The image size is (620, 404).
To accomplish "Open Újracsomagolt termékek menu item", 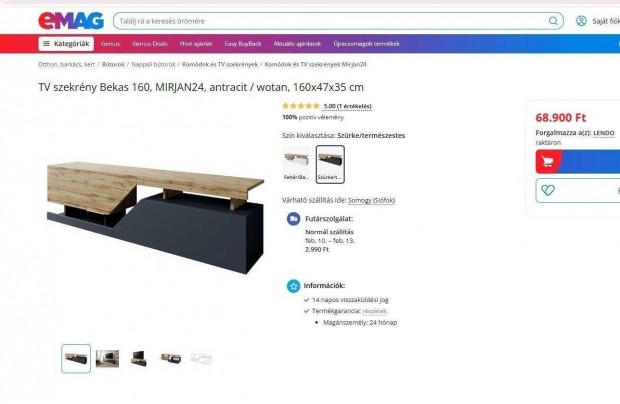I will point(367,43).
